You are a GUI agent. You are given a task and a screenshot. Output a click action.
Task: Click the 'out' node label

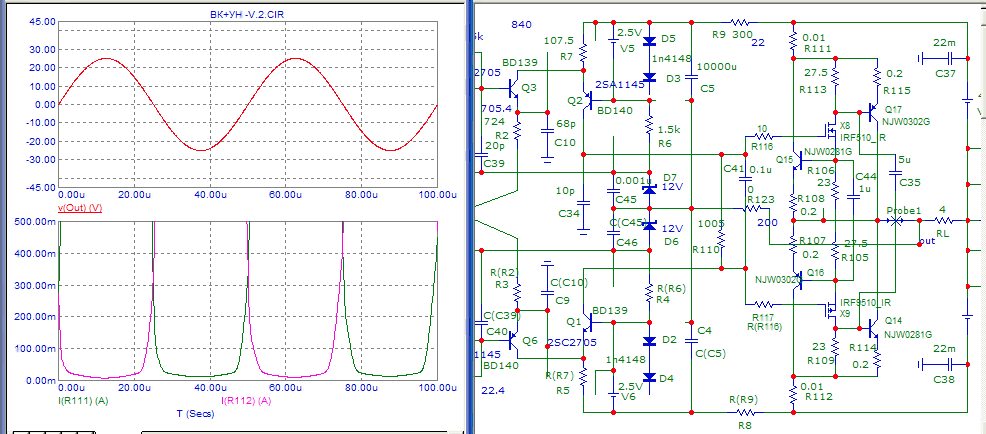(x=926, y=241)
